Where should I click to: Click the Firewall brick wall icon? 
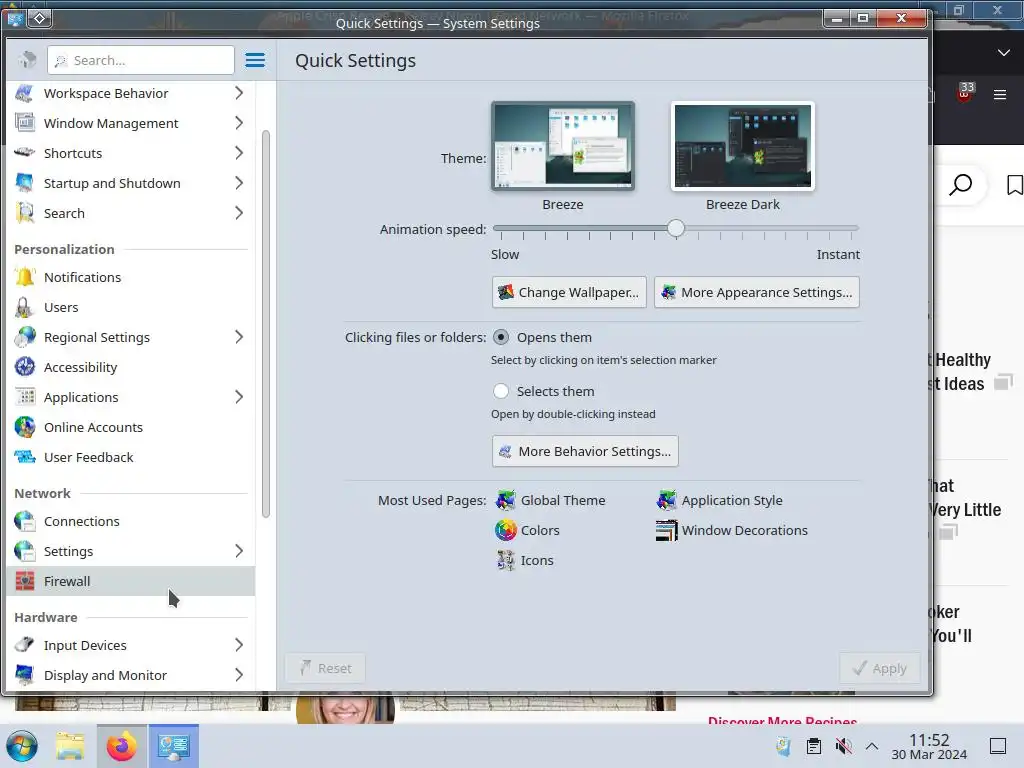click(25, 581)
